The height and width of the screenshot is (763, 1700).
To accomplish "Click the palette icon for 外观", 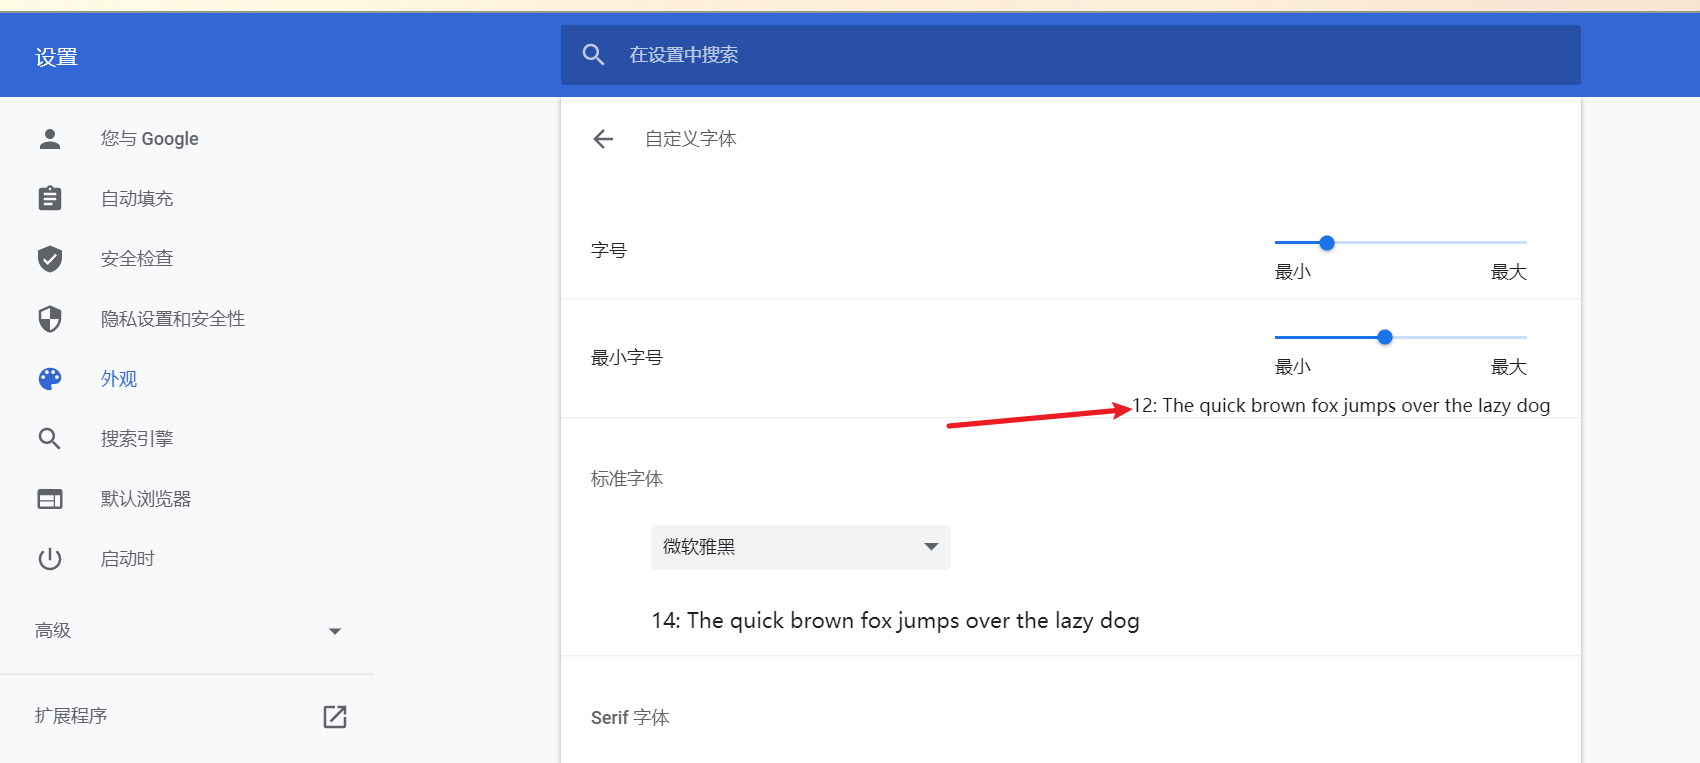I will [50, 379].
